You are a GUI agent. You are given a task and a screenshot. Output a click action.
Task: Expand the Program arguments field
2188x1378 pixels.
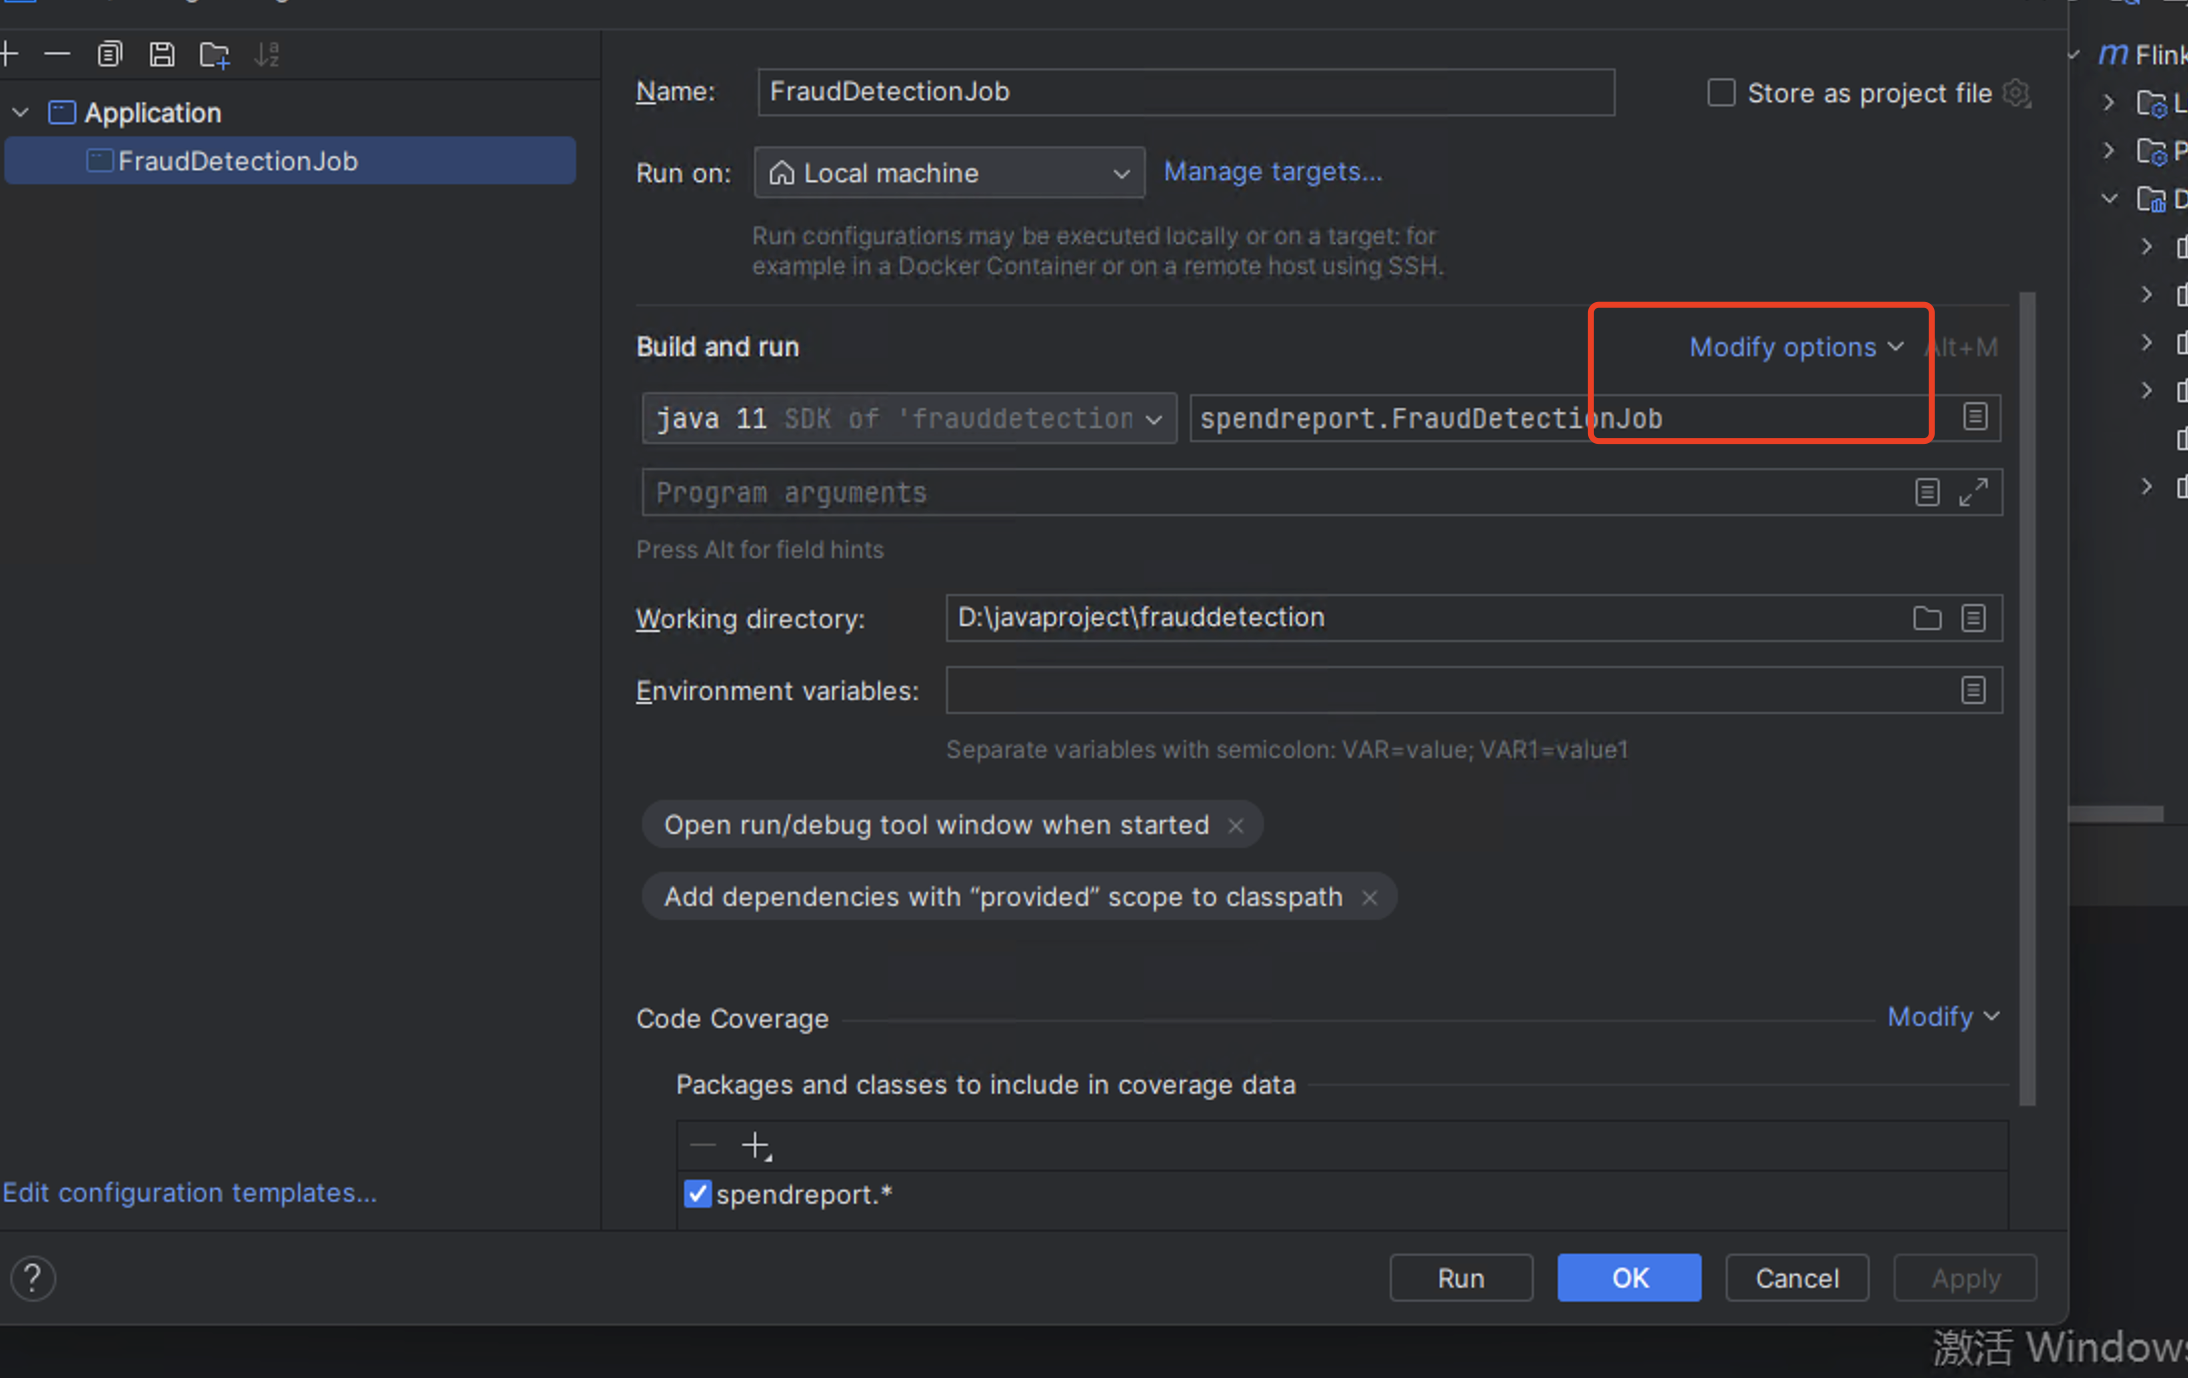(1973, 492)
